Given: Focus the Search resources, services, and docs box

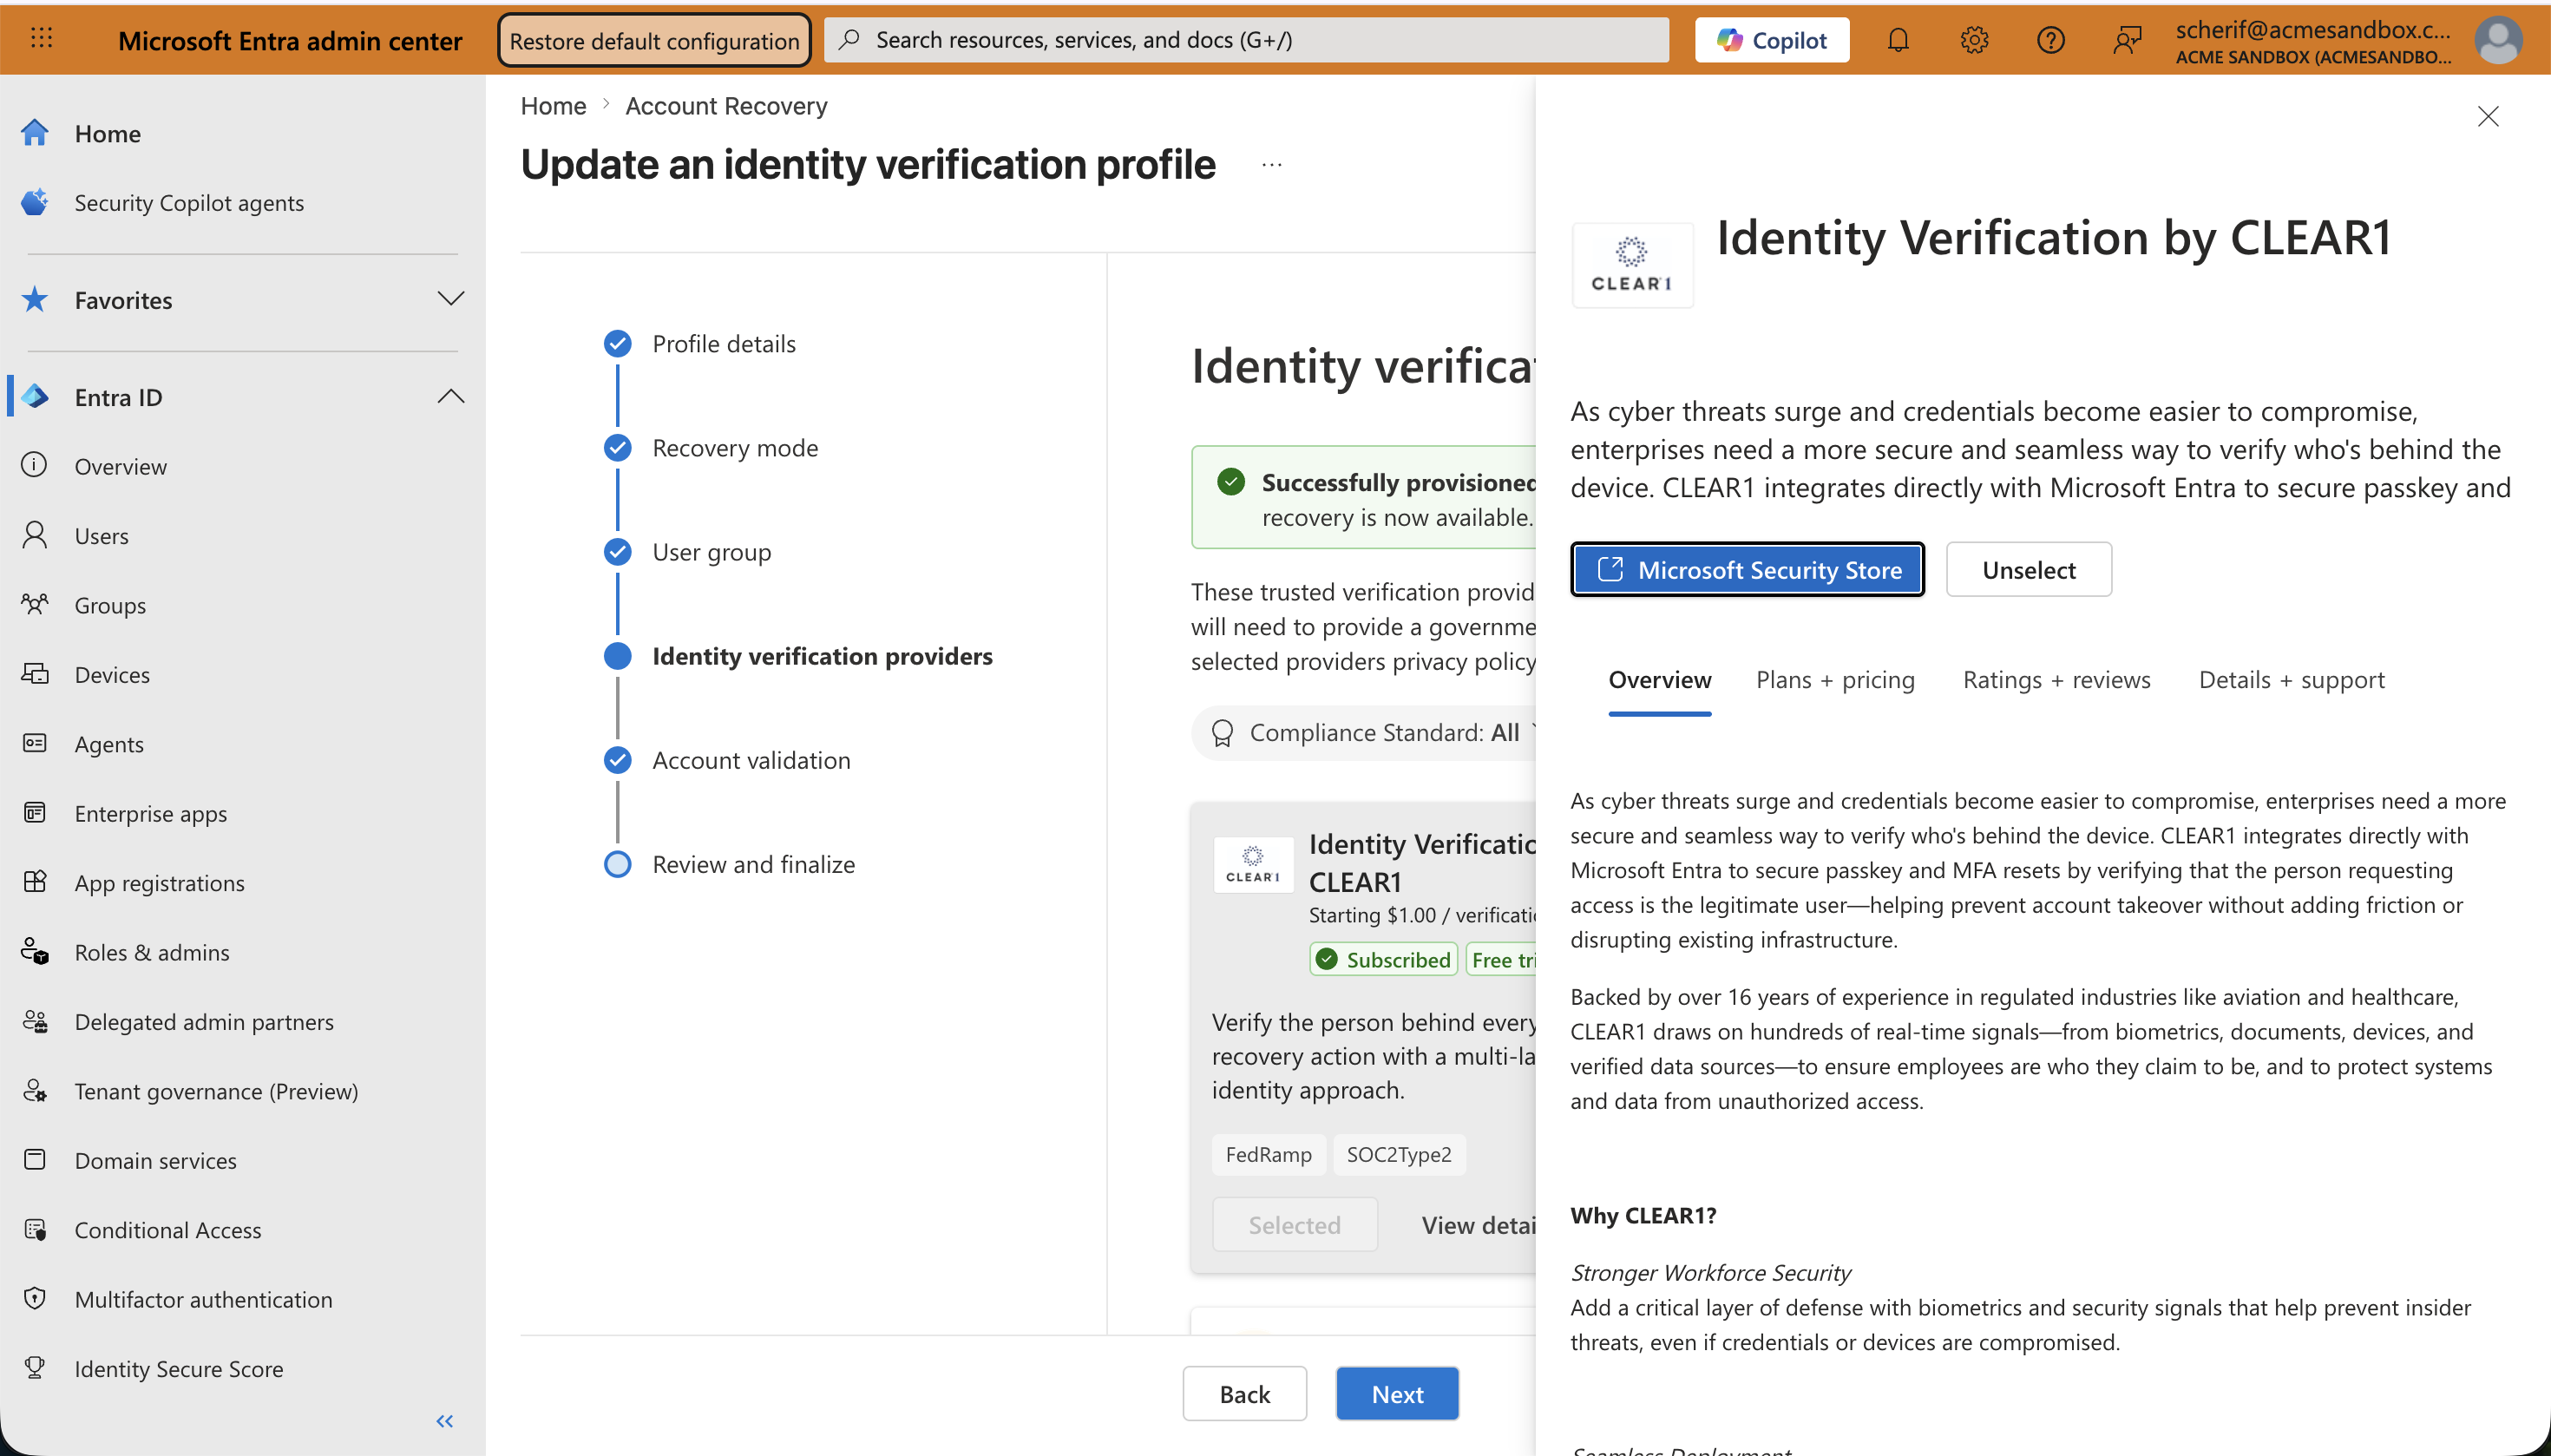Looking at the screenshot, I should point(1246,40).
